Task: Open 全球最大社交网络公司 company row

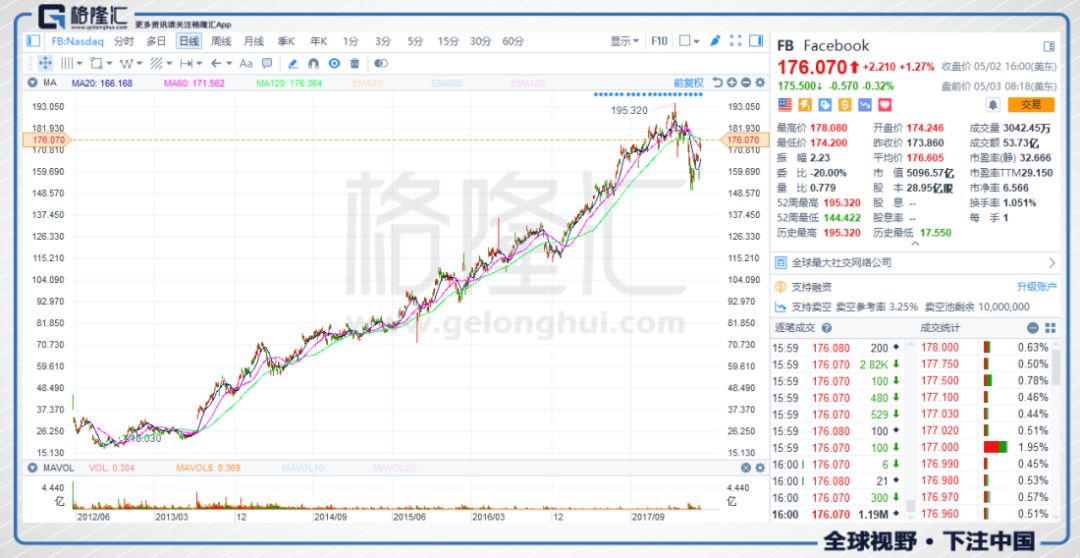Action: [915, 262]
